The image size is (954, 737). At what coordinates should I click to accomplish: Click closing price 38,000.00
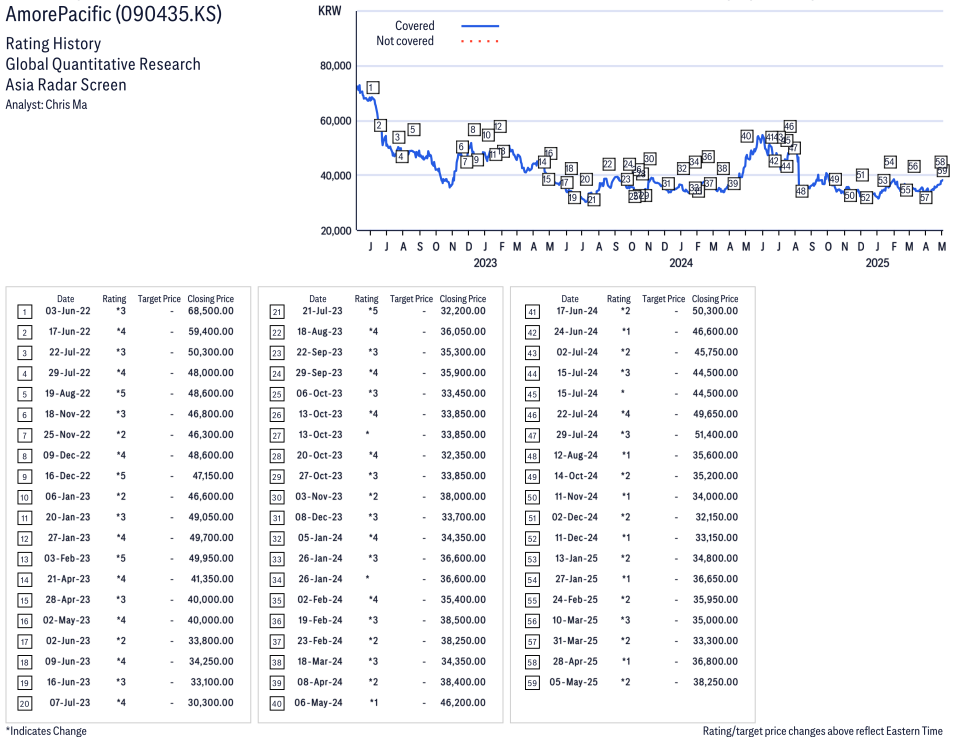463,497
